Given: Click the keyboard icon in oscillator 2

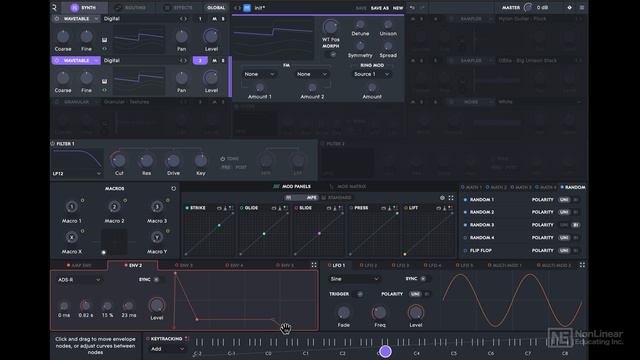Looking at the screenshot, I should coord(104,82).
